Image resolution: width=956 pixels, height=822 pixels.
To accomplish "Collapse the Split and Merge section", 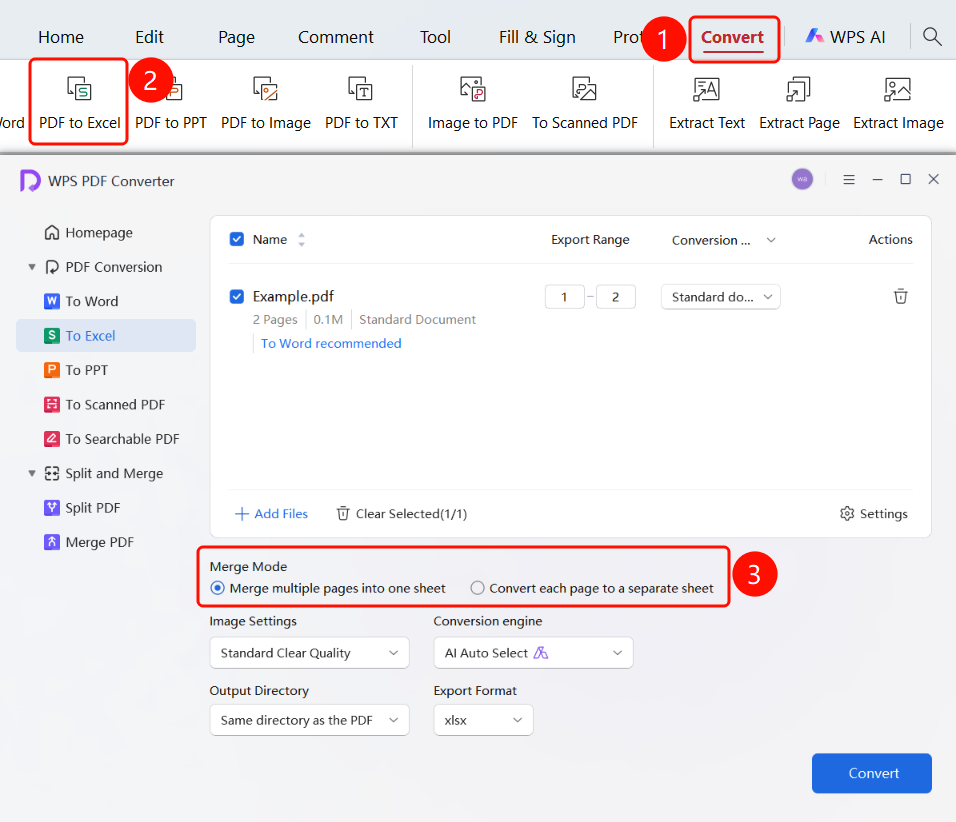I will [32, 473].
